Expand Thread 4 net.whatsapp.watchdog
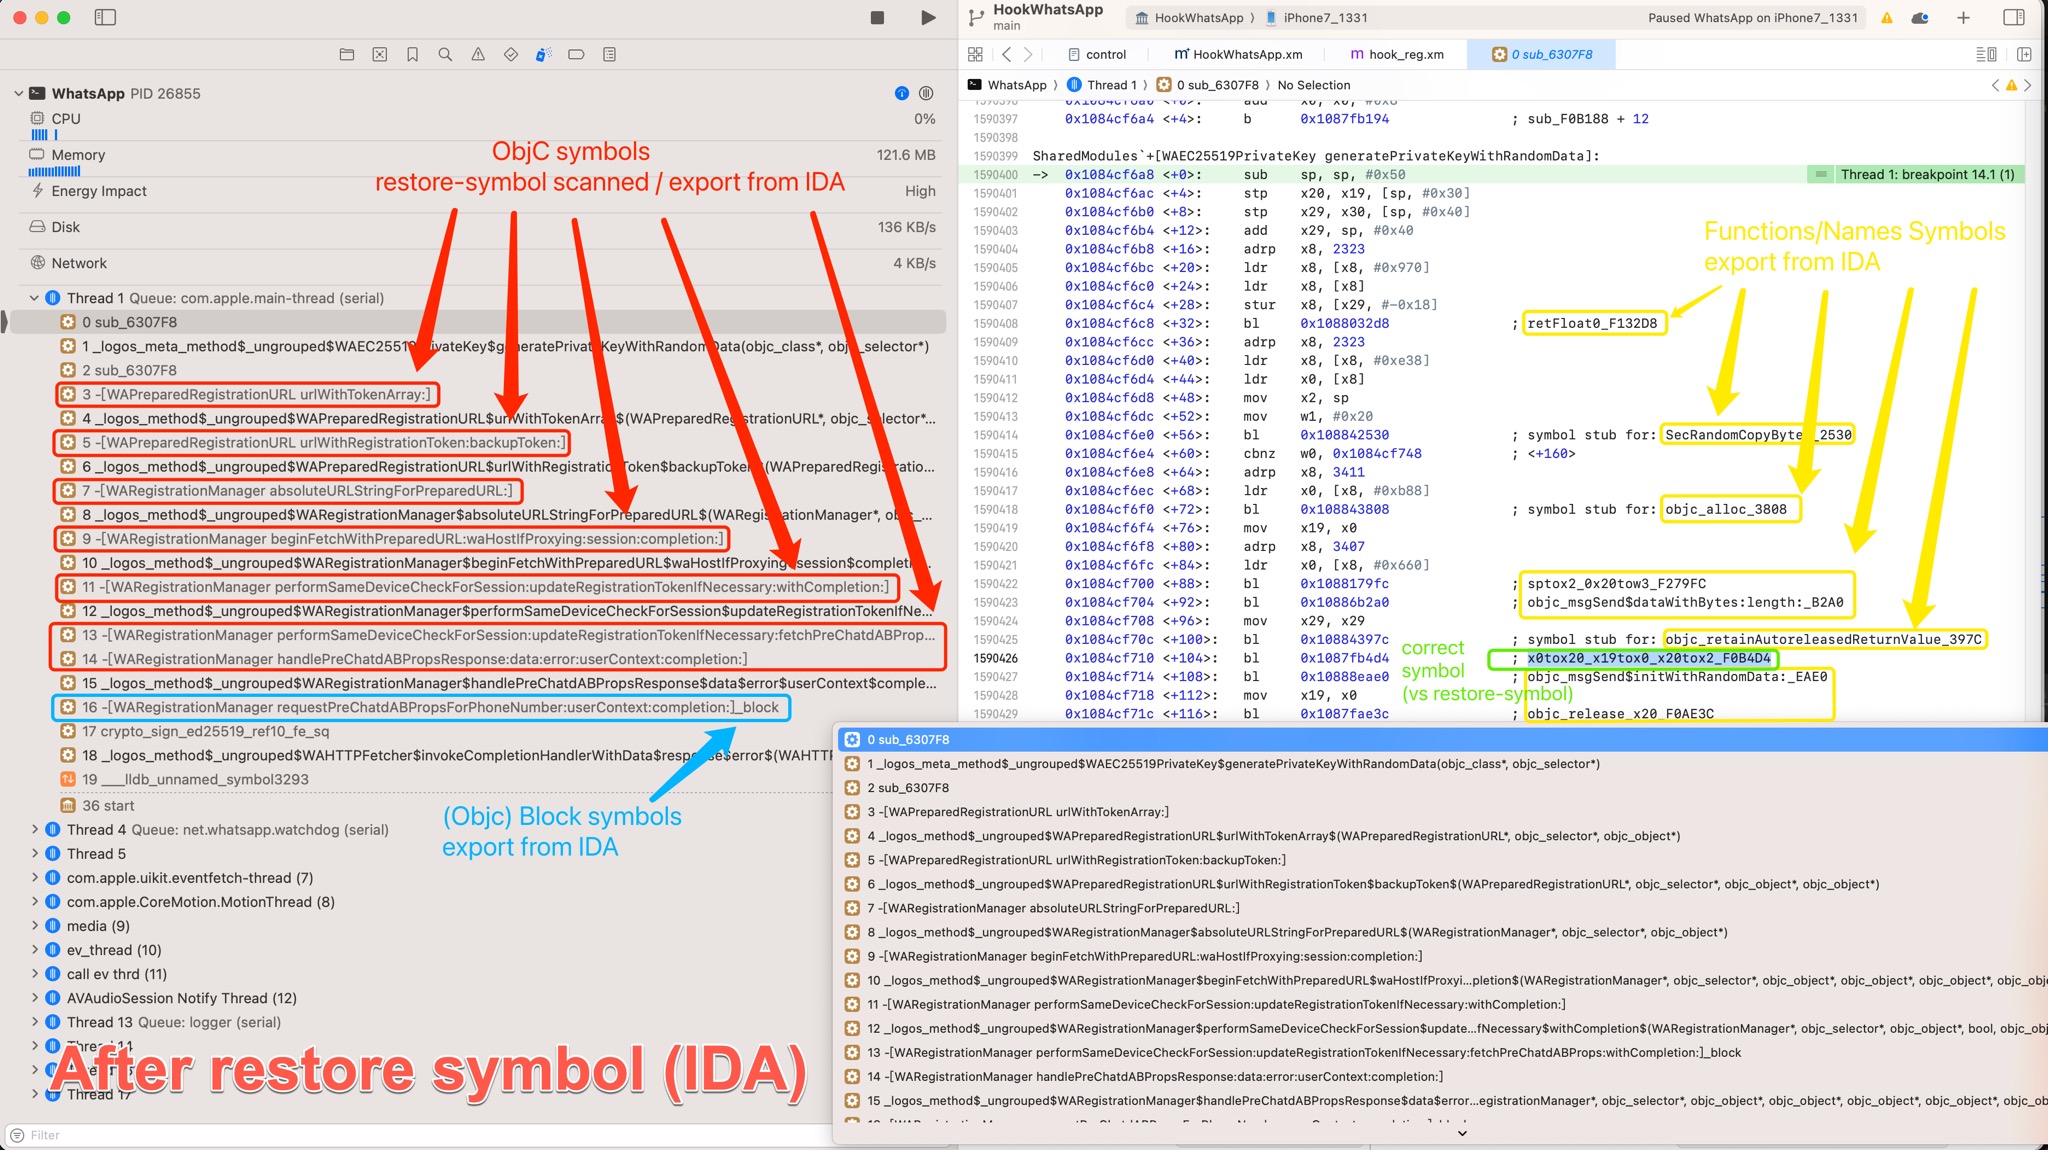The image size is (2048, 1150). click(x=34, y=830)
